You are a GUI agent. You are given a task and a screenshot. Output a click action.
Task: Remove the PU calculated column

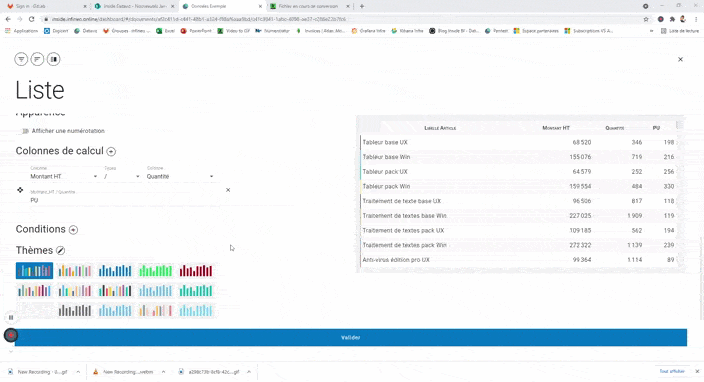pos(228,190)
